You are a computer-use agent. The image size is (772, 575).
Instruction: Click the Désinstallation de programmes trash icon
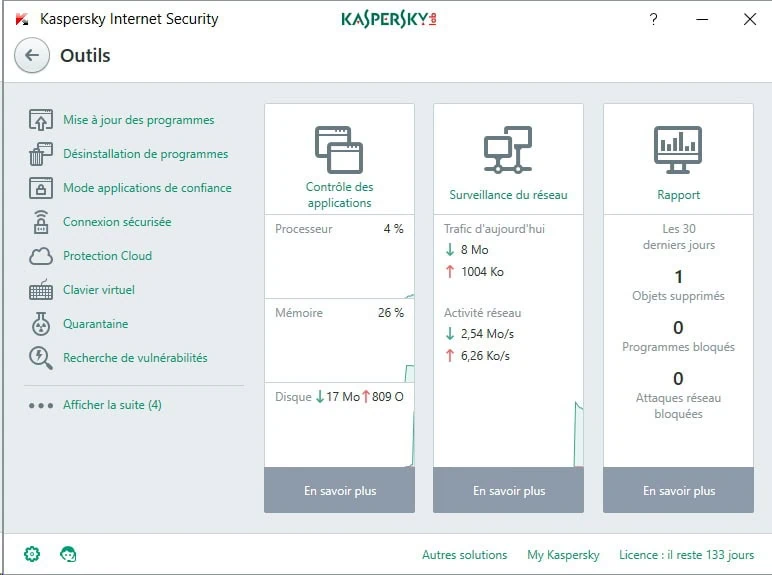[41, 154]
